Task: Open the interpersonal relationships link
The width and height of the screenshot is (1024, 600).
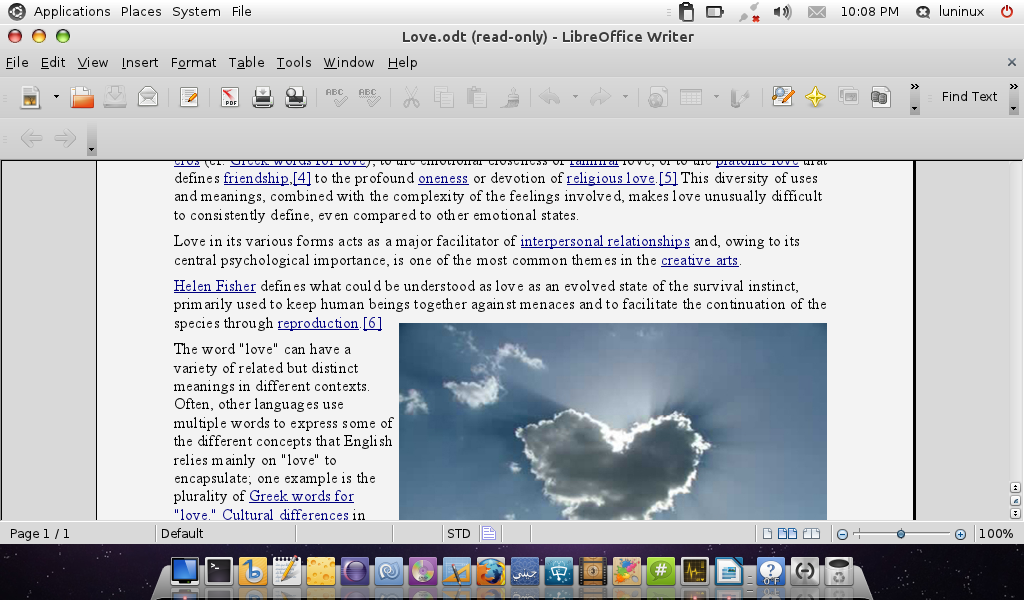Action: [x=604, y=241]
